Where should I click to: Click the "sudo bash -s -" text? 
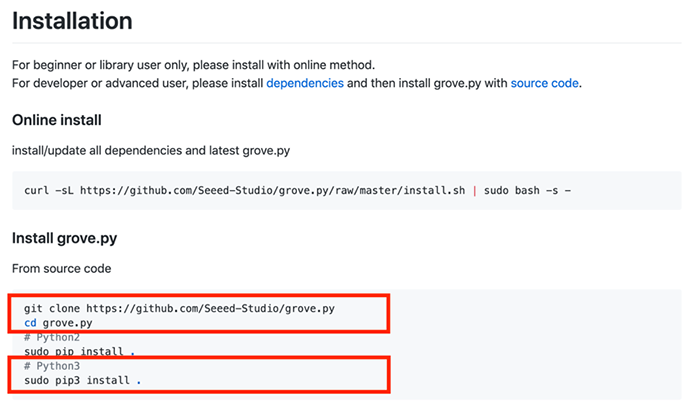coord(528,189)
